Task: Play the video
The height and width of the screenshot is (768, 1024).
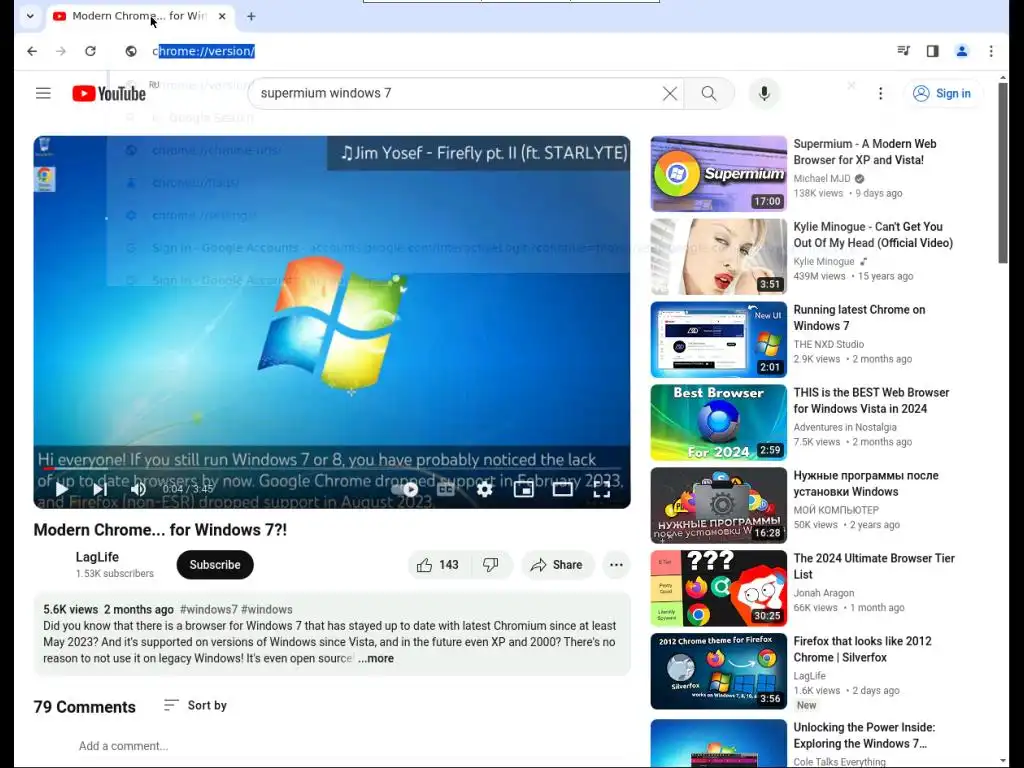Action: [x=61, y=489]
